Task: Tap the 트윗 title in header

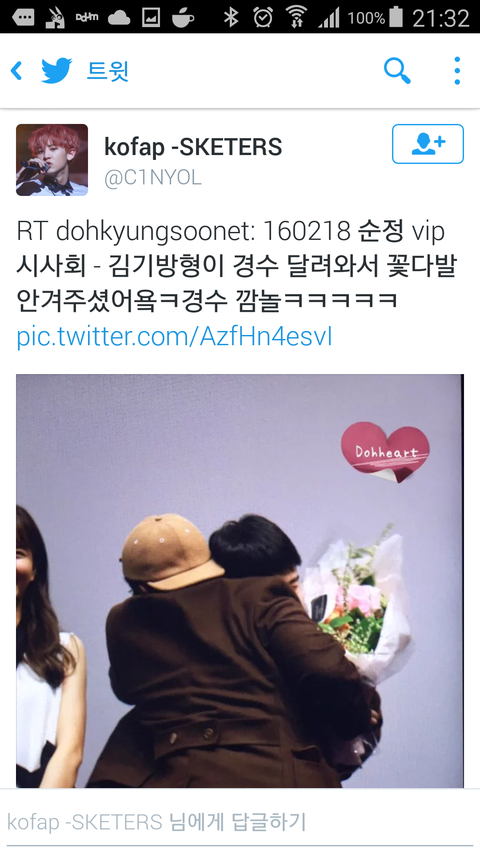Action: pyautogui.click(x=107, y=71)
